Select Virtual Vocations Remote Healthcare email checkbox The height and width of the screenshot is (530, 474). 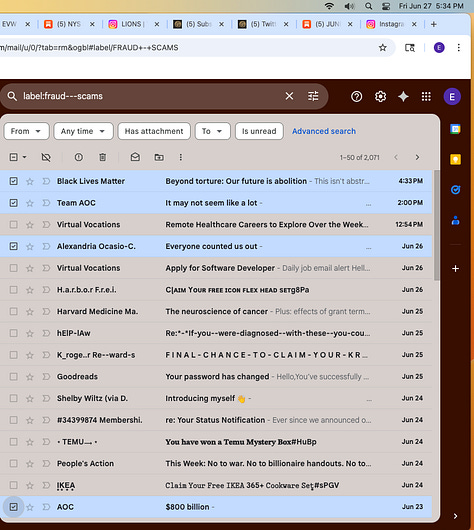click(x=14, y=224)
